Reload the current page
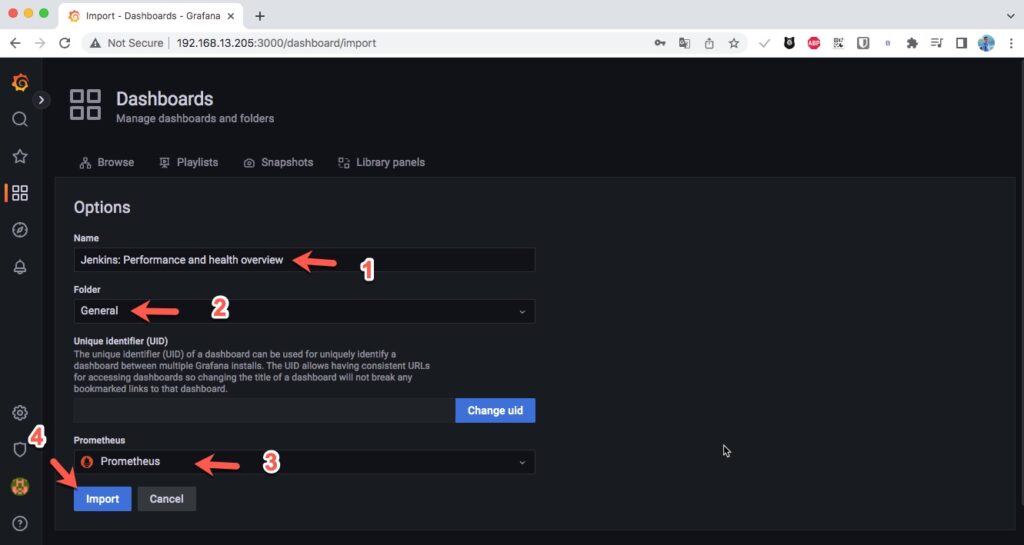This screenshot has width=1024, height=545. pos(65,43)
